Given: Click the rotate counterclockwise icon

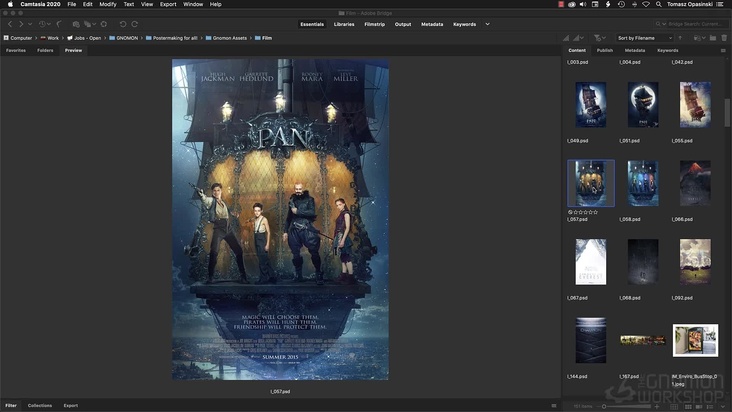Looking at the screenshot, I should pos(123,24).
